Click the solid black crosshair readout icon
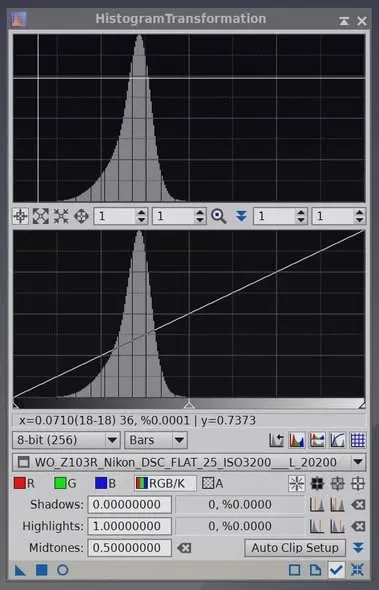 click(x=317, y=484)
